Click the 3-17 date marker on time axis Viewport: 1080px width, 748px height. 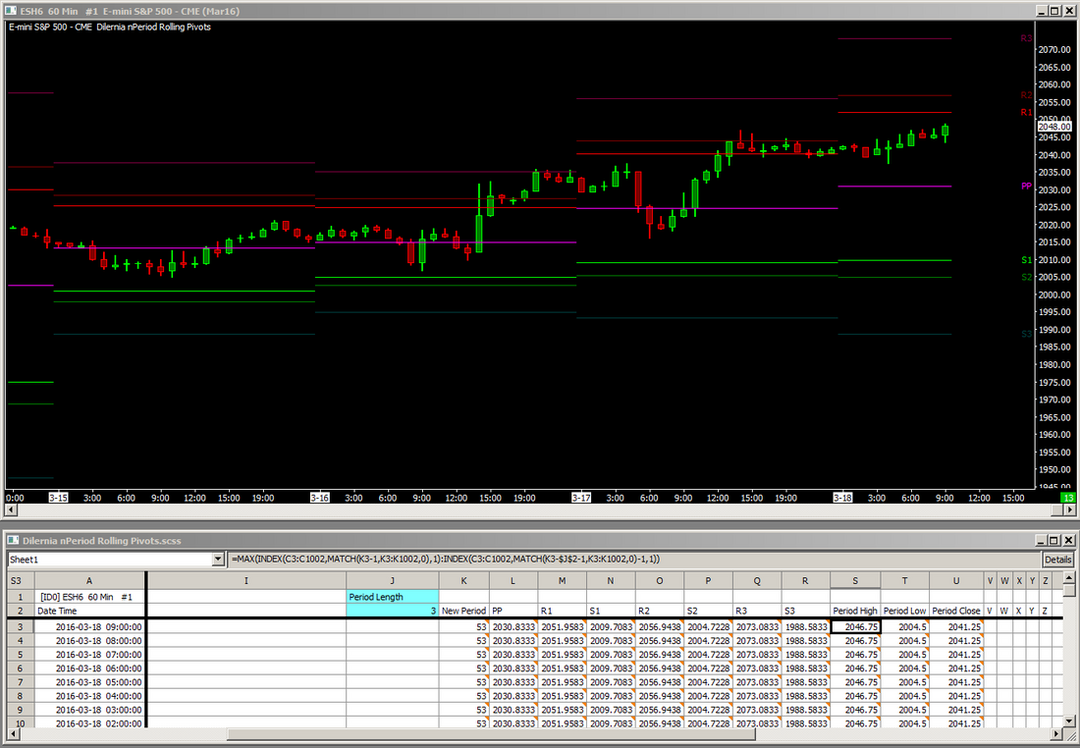581,497
